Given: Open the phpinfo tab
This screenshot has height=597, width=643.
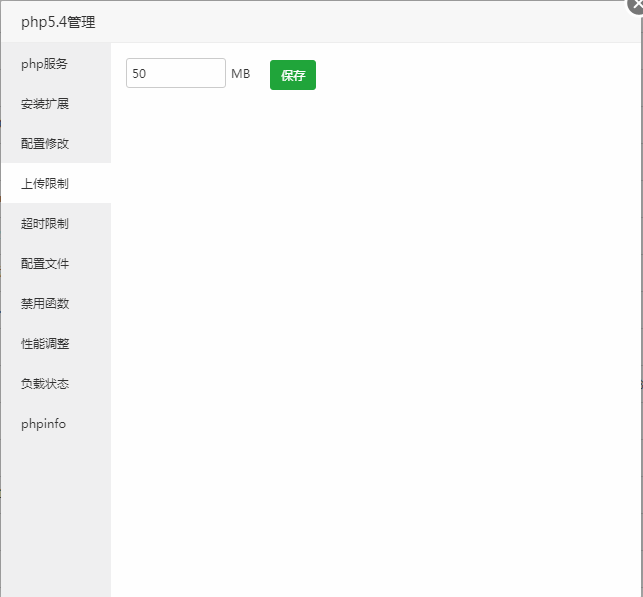Looking at the screenshot, I should click(x=56, y=424).
